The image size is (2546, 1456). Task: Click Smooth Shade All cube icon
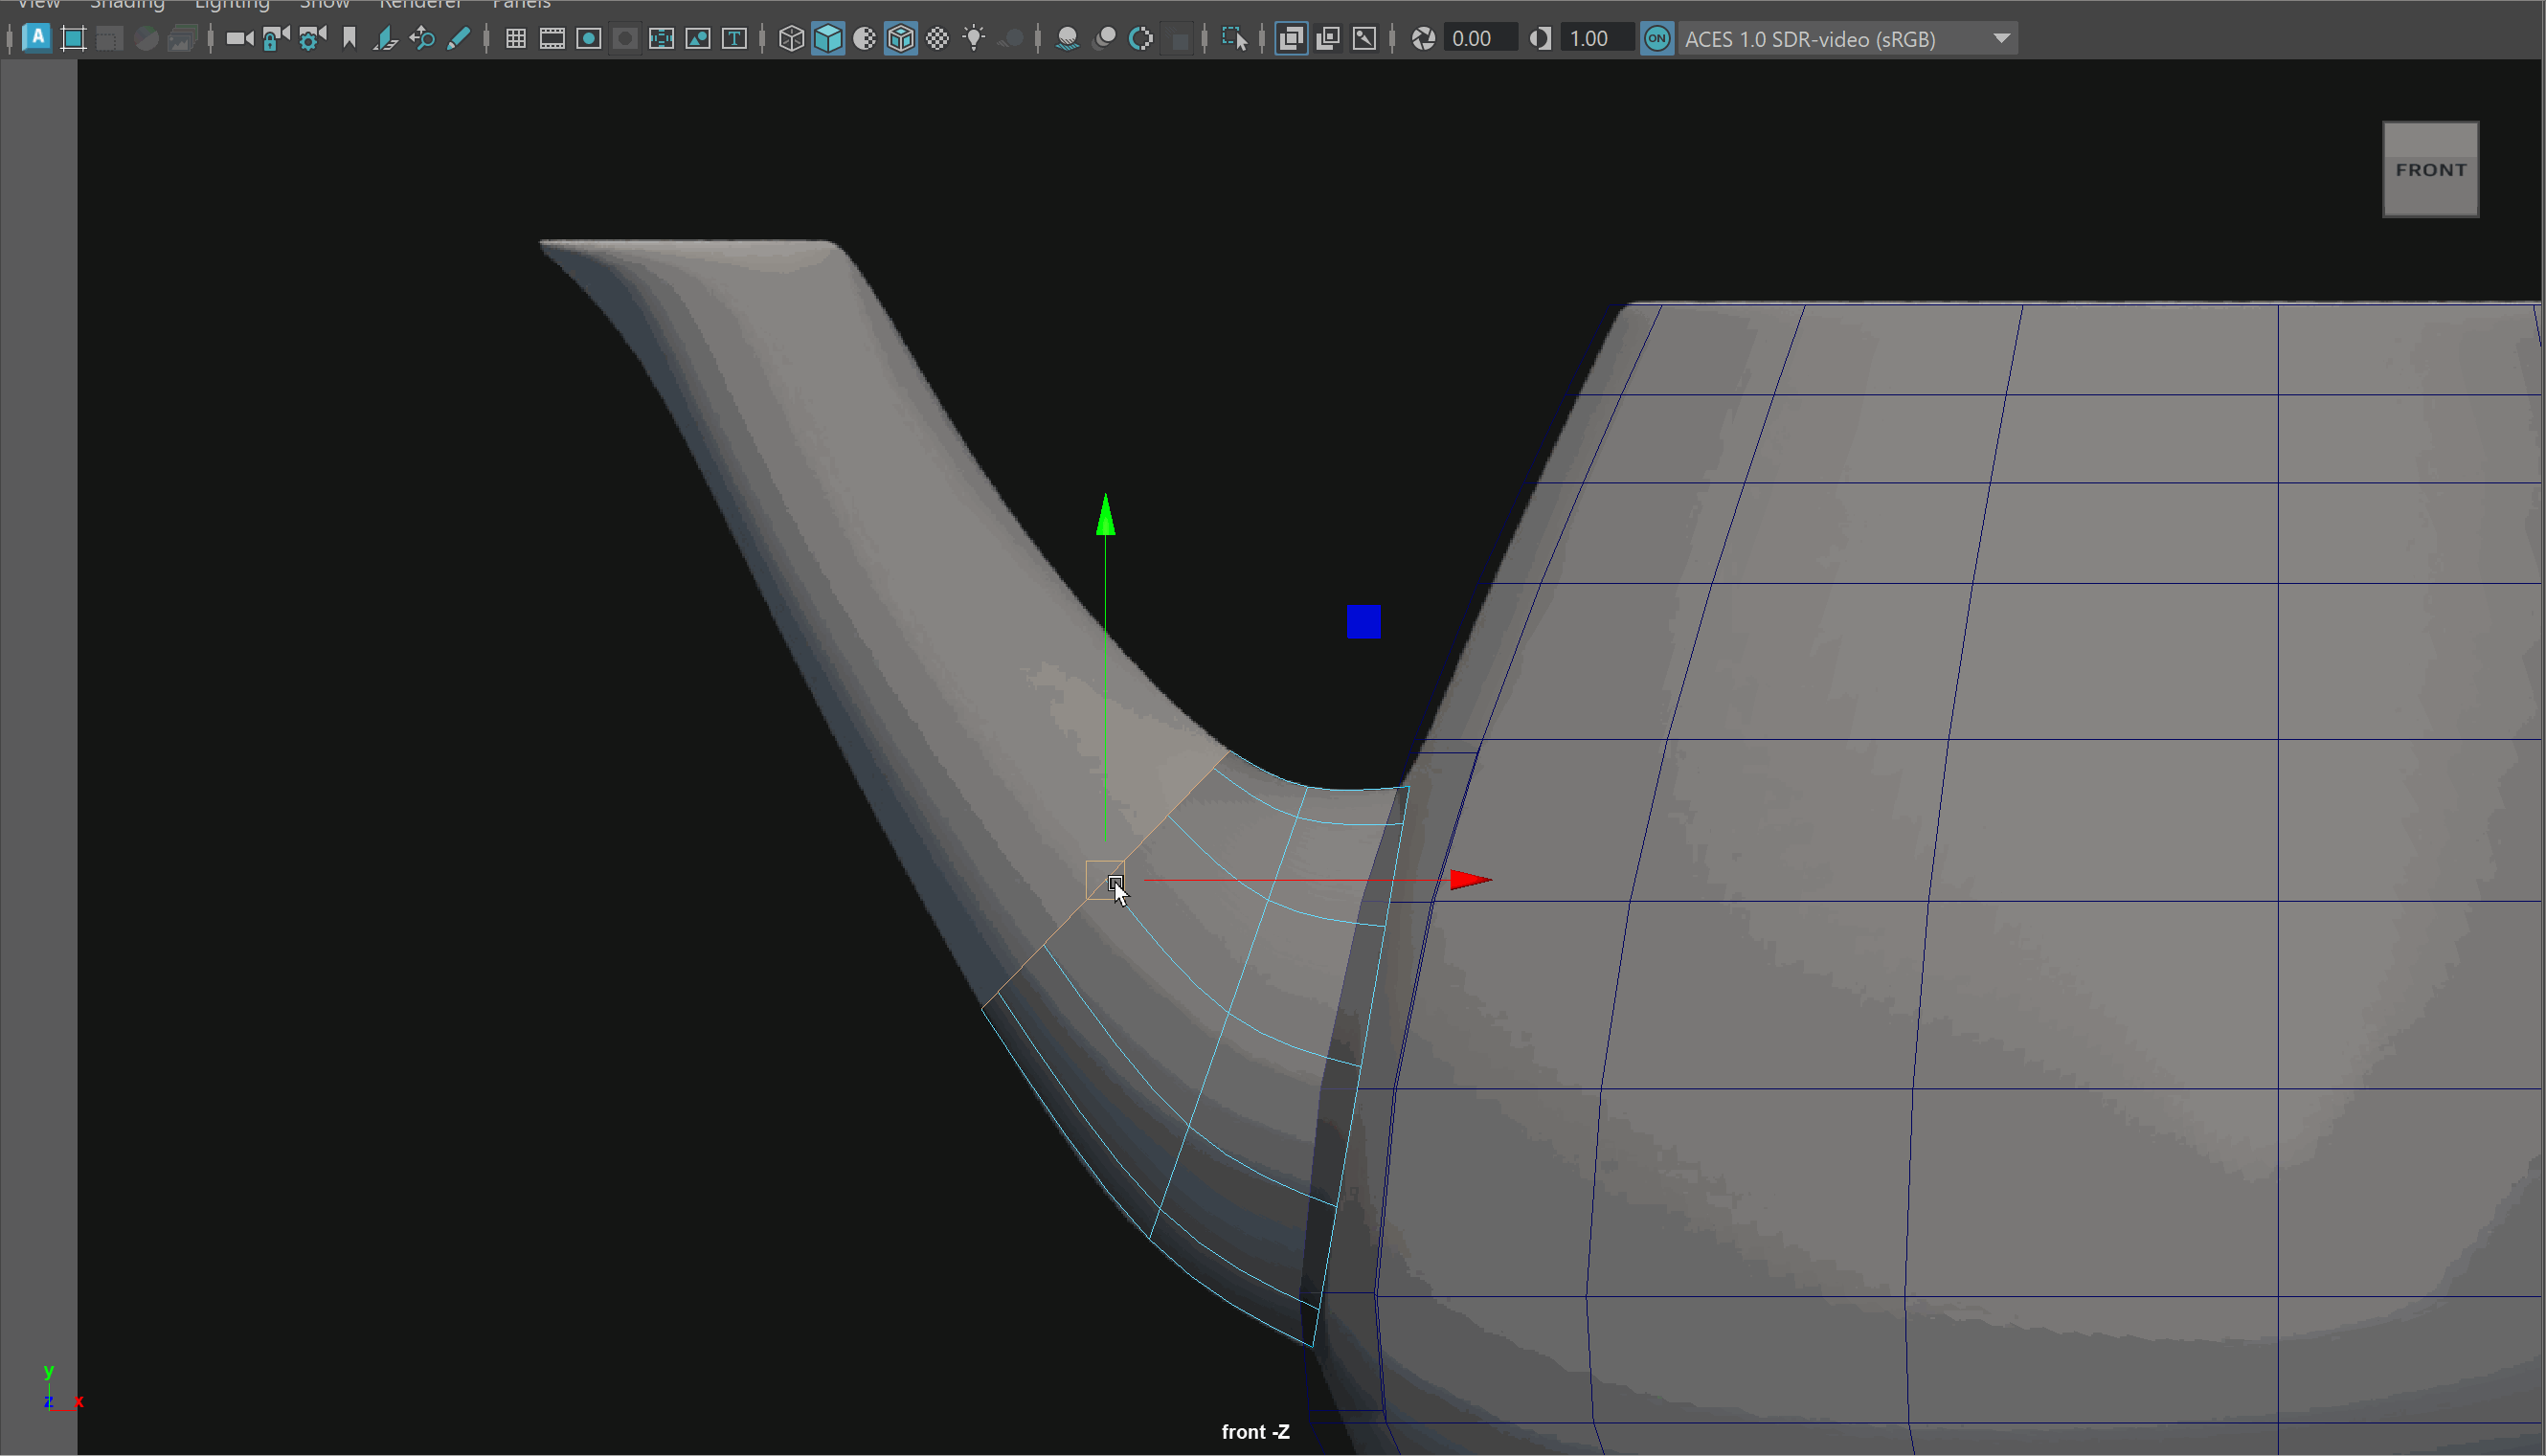click(828, 39)
